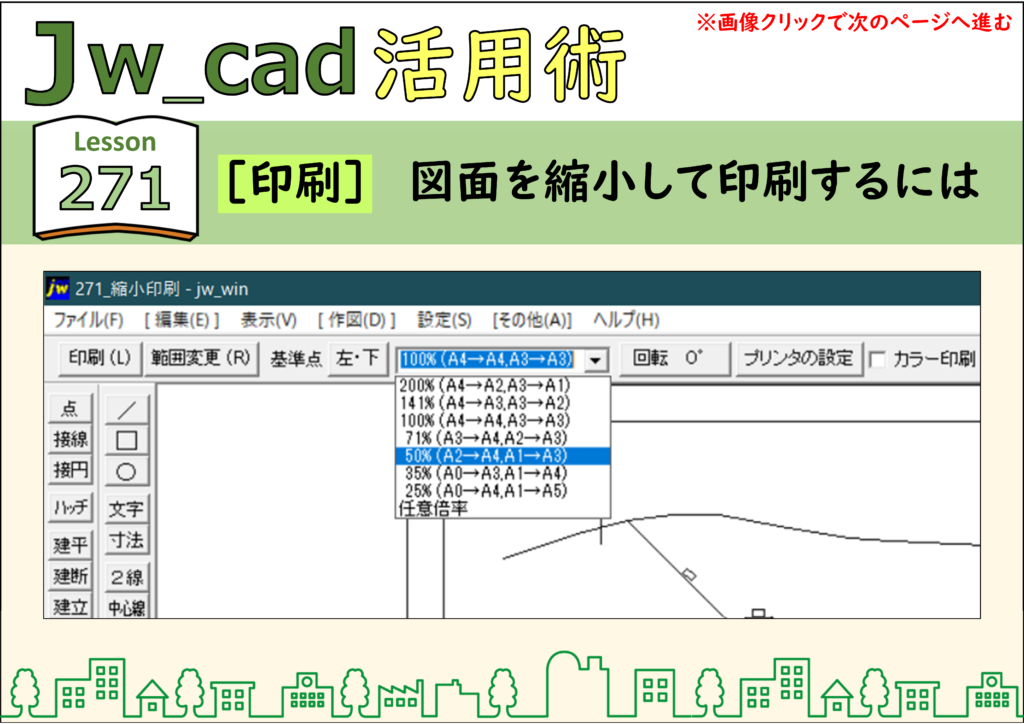
Task: Pick the 文字 text tool
Action: 126,509
